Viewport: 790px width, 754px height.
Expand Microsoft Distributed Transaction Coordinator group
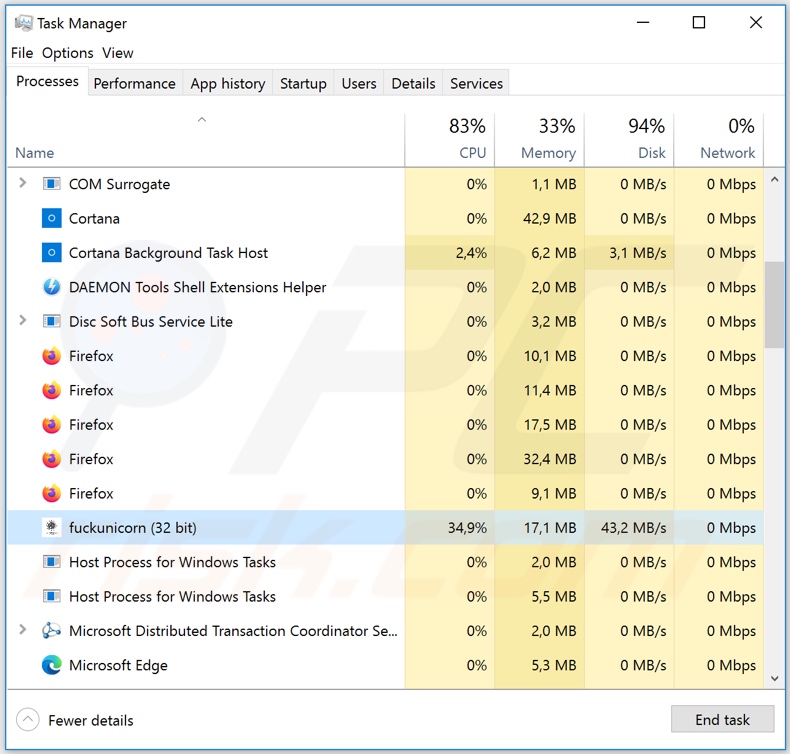pyautogui.click(x=22, y=630)
